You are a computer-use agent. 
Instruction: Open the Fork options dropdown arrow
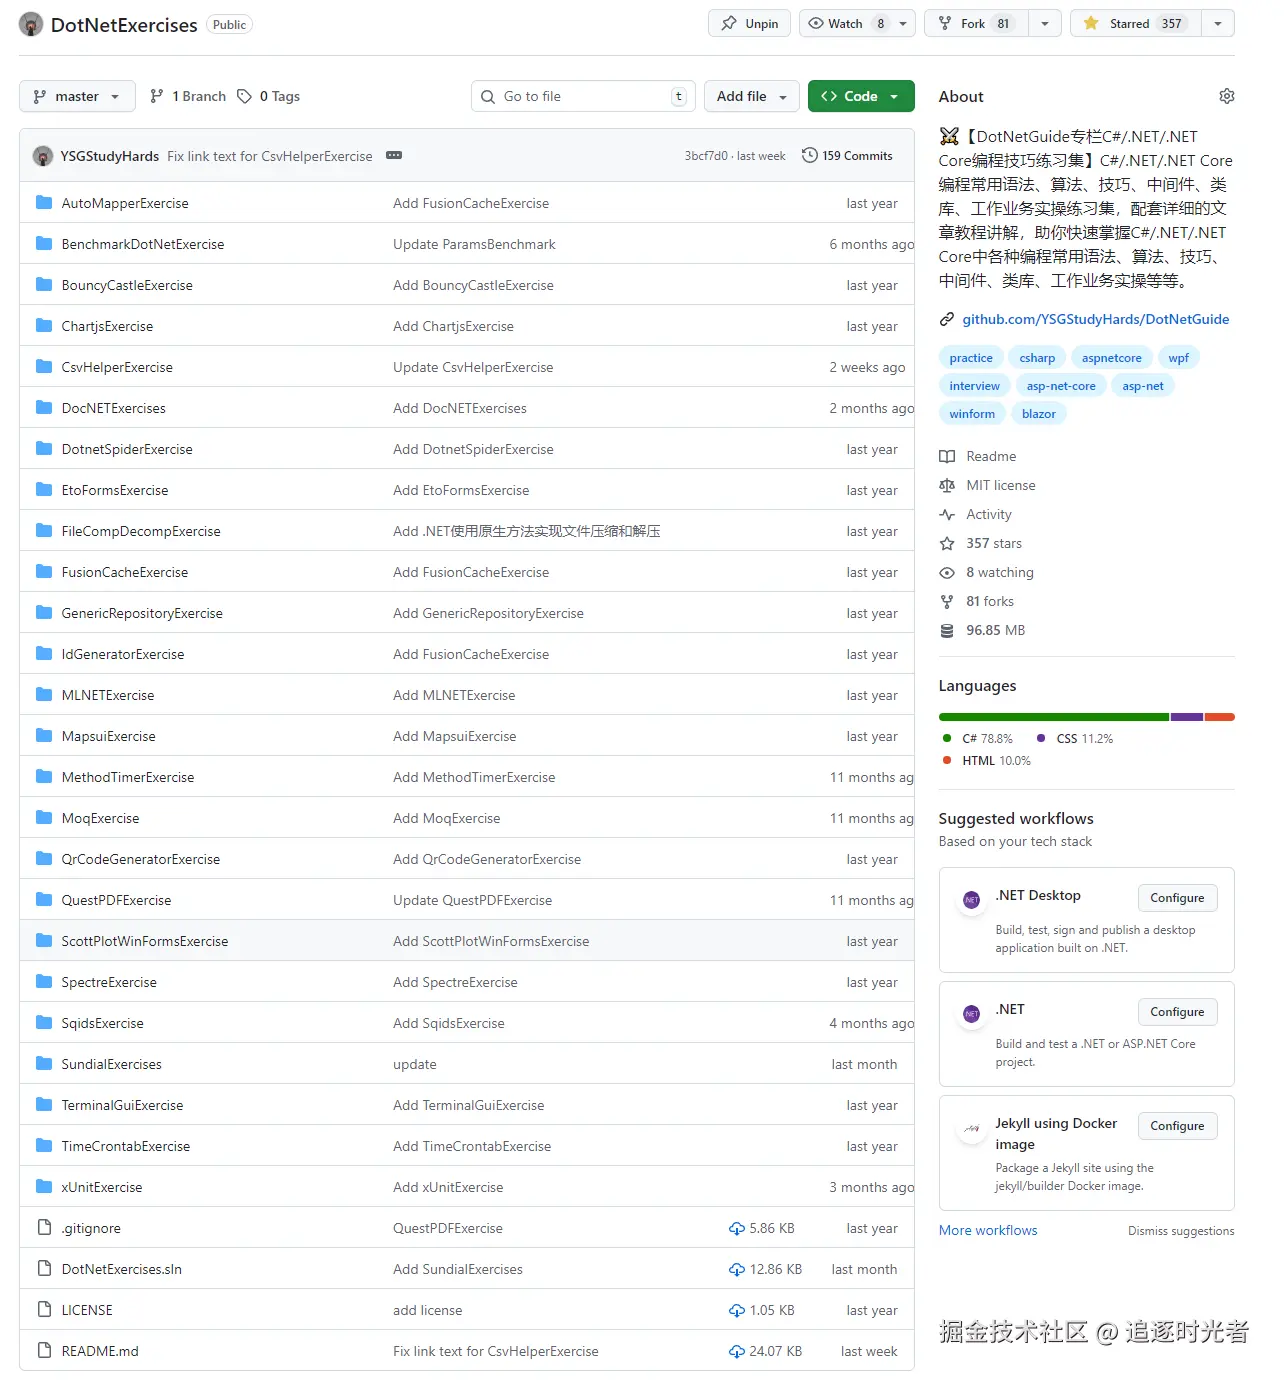click(x=1044, y=23)
